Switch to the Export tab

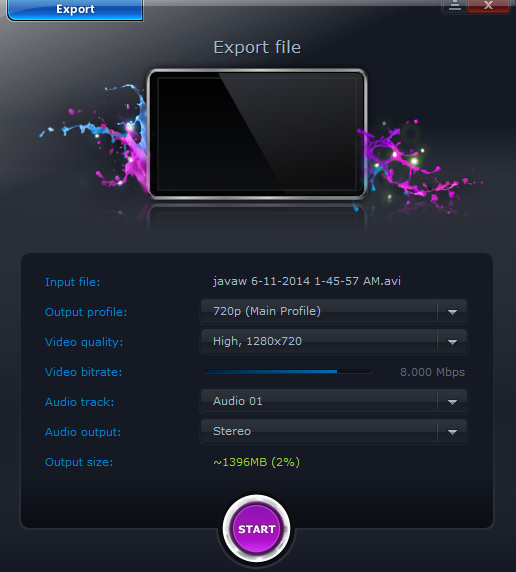[x=75, y=9]
